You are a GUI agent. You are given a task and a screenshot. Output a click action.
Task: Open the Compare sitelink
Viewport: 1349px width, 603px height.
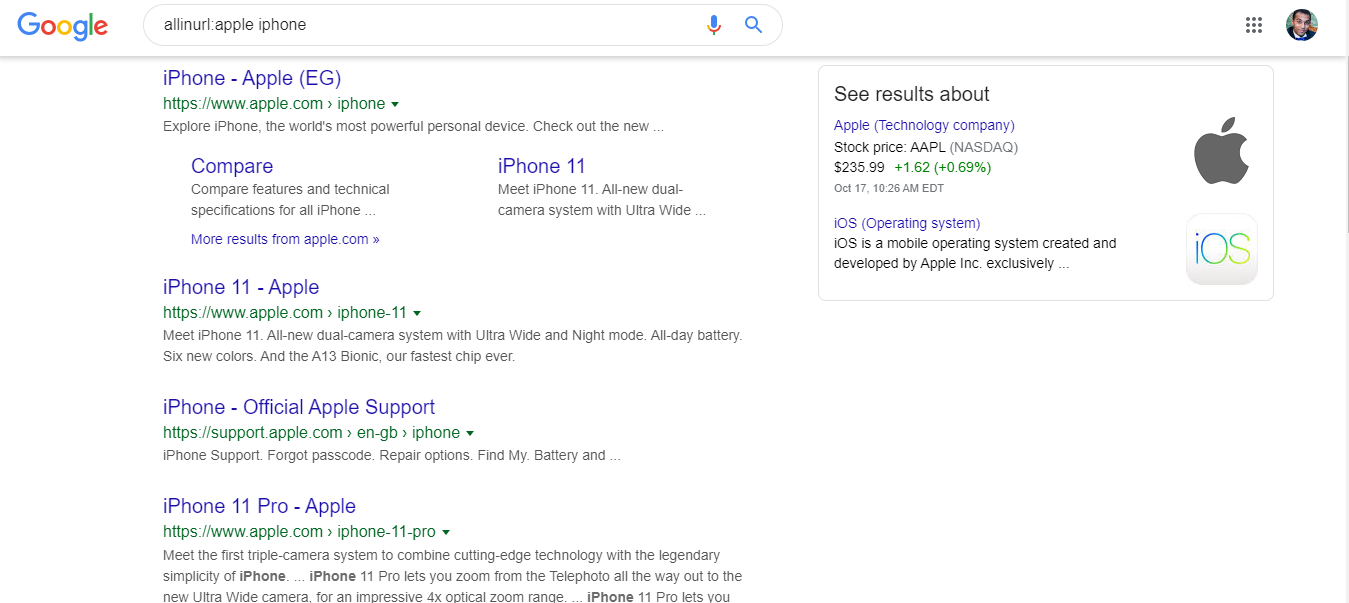232,166
